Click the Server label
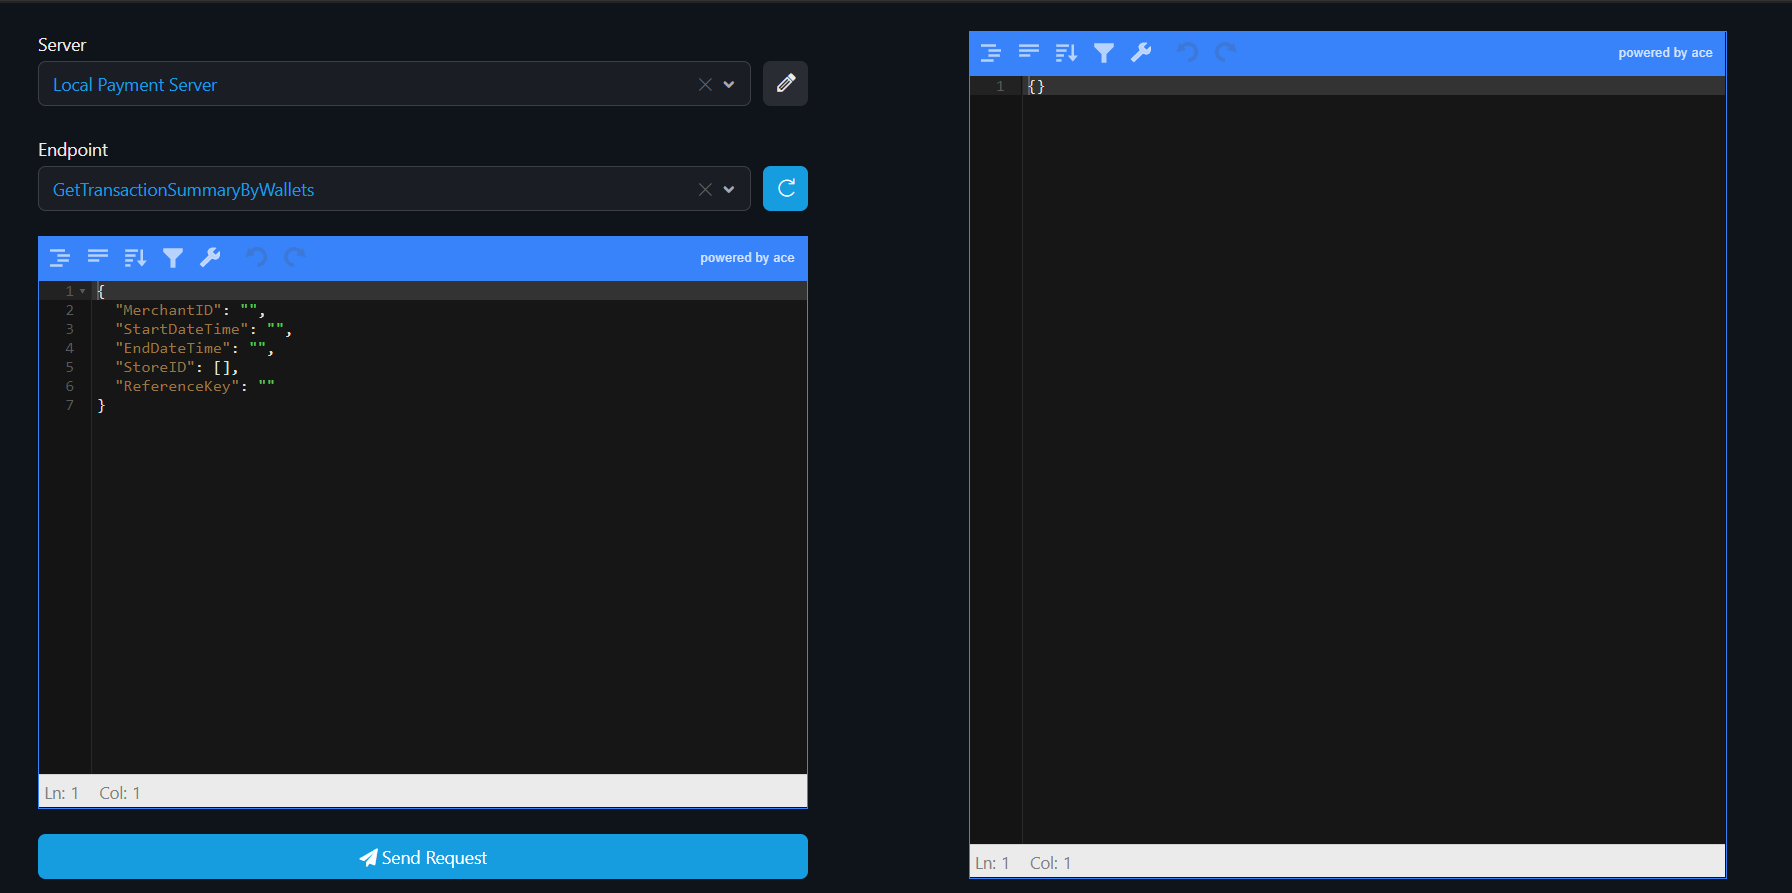This screenshot has width=1792, height=893. tap(62, 45)
